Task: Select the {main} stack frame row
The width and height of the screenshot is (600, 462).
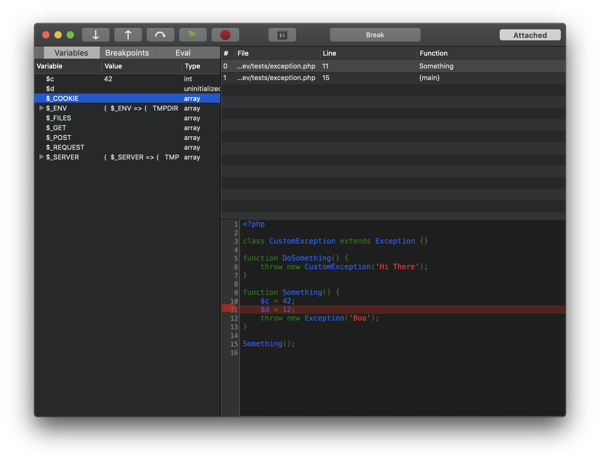Action: point(390,78)
